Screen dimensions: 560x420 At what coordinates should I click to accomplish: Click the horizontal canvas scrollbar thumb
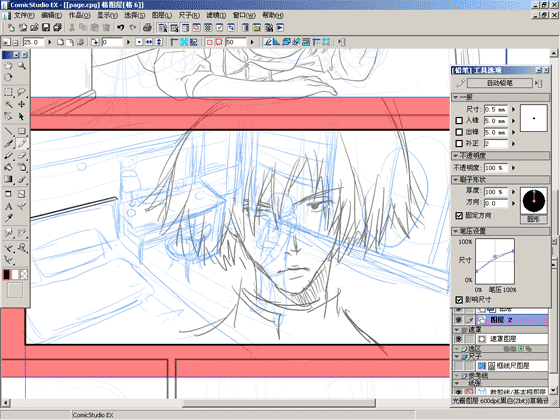(279, 403)
